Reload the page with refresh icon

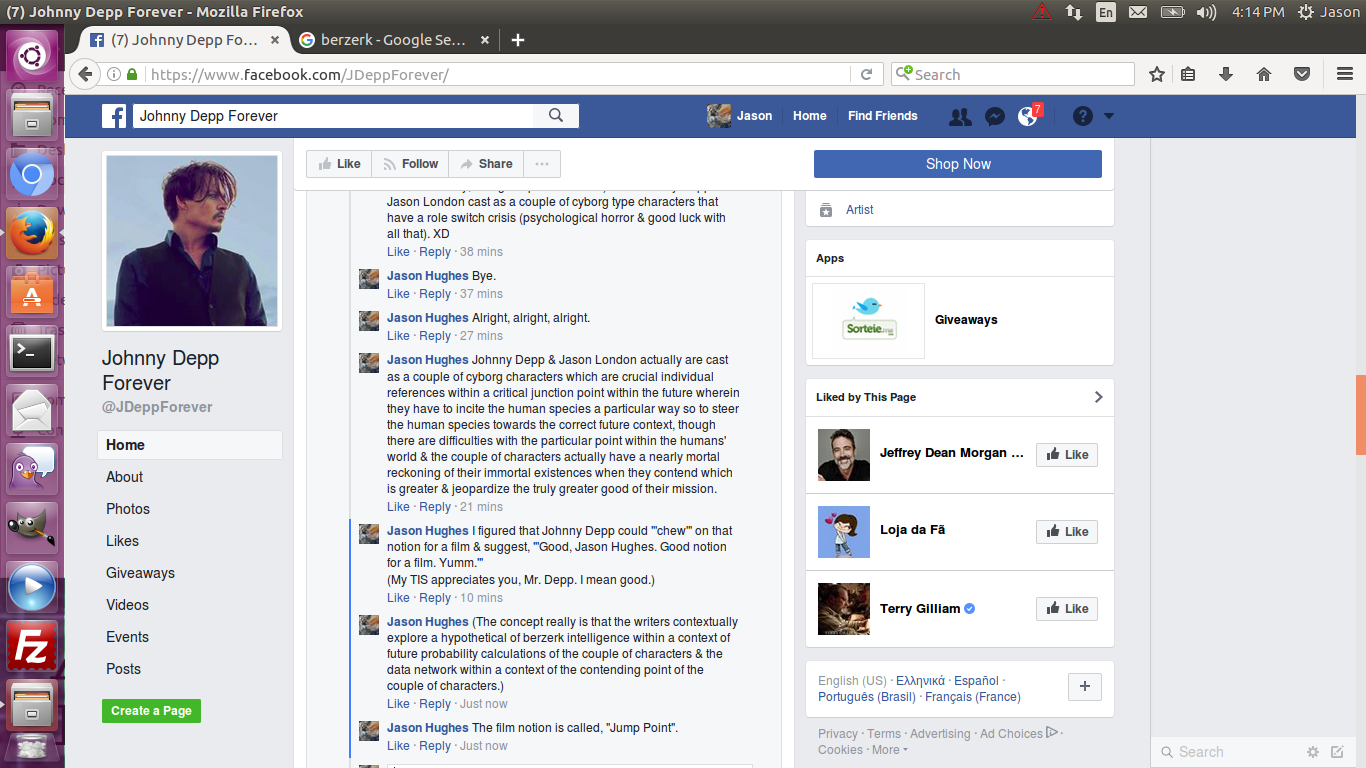(867, 74)
